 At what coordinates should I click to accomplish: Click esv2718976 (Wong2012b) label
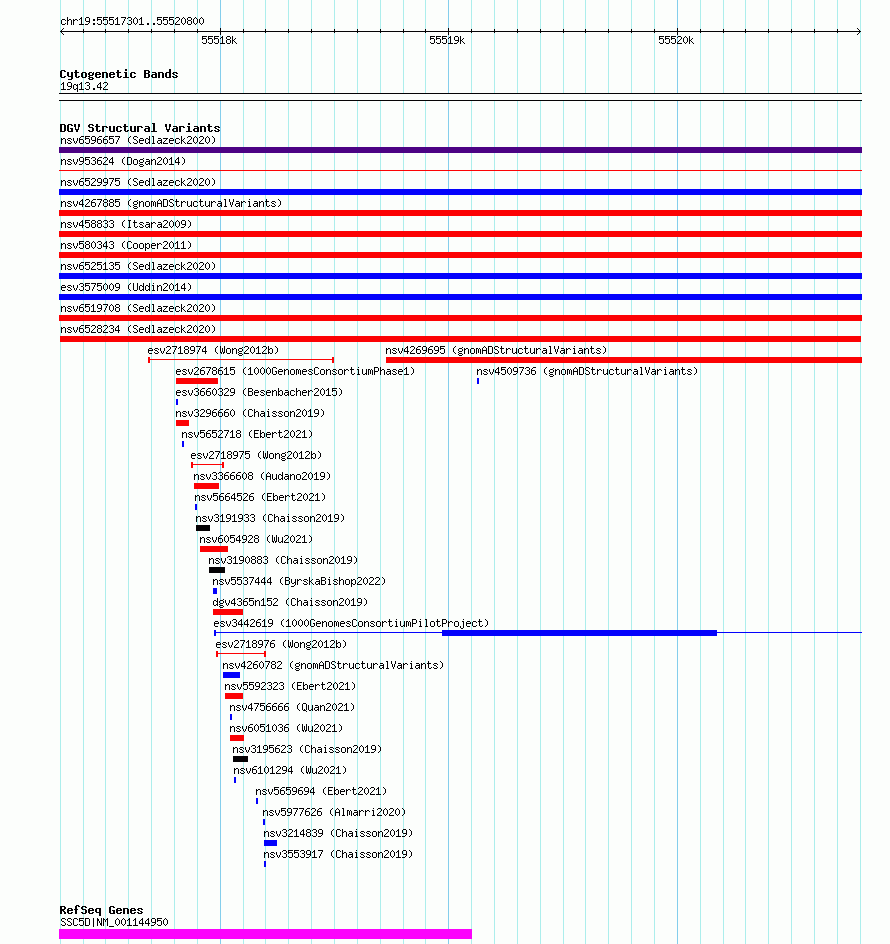[x=281, y=645]
